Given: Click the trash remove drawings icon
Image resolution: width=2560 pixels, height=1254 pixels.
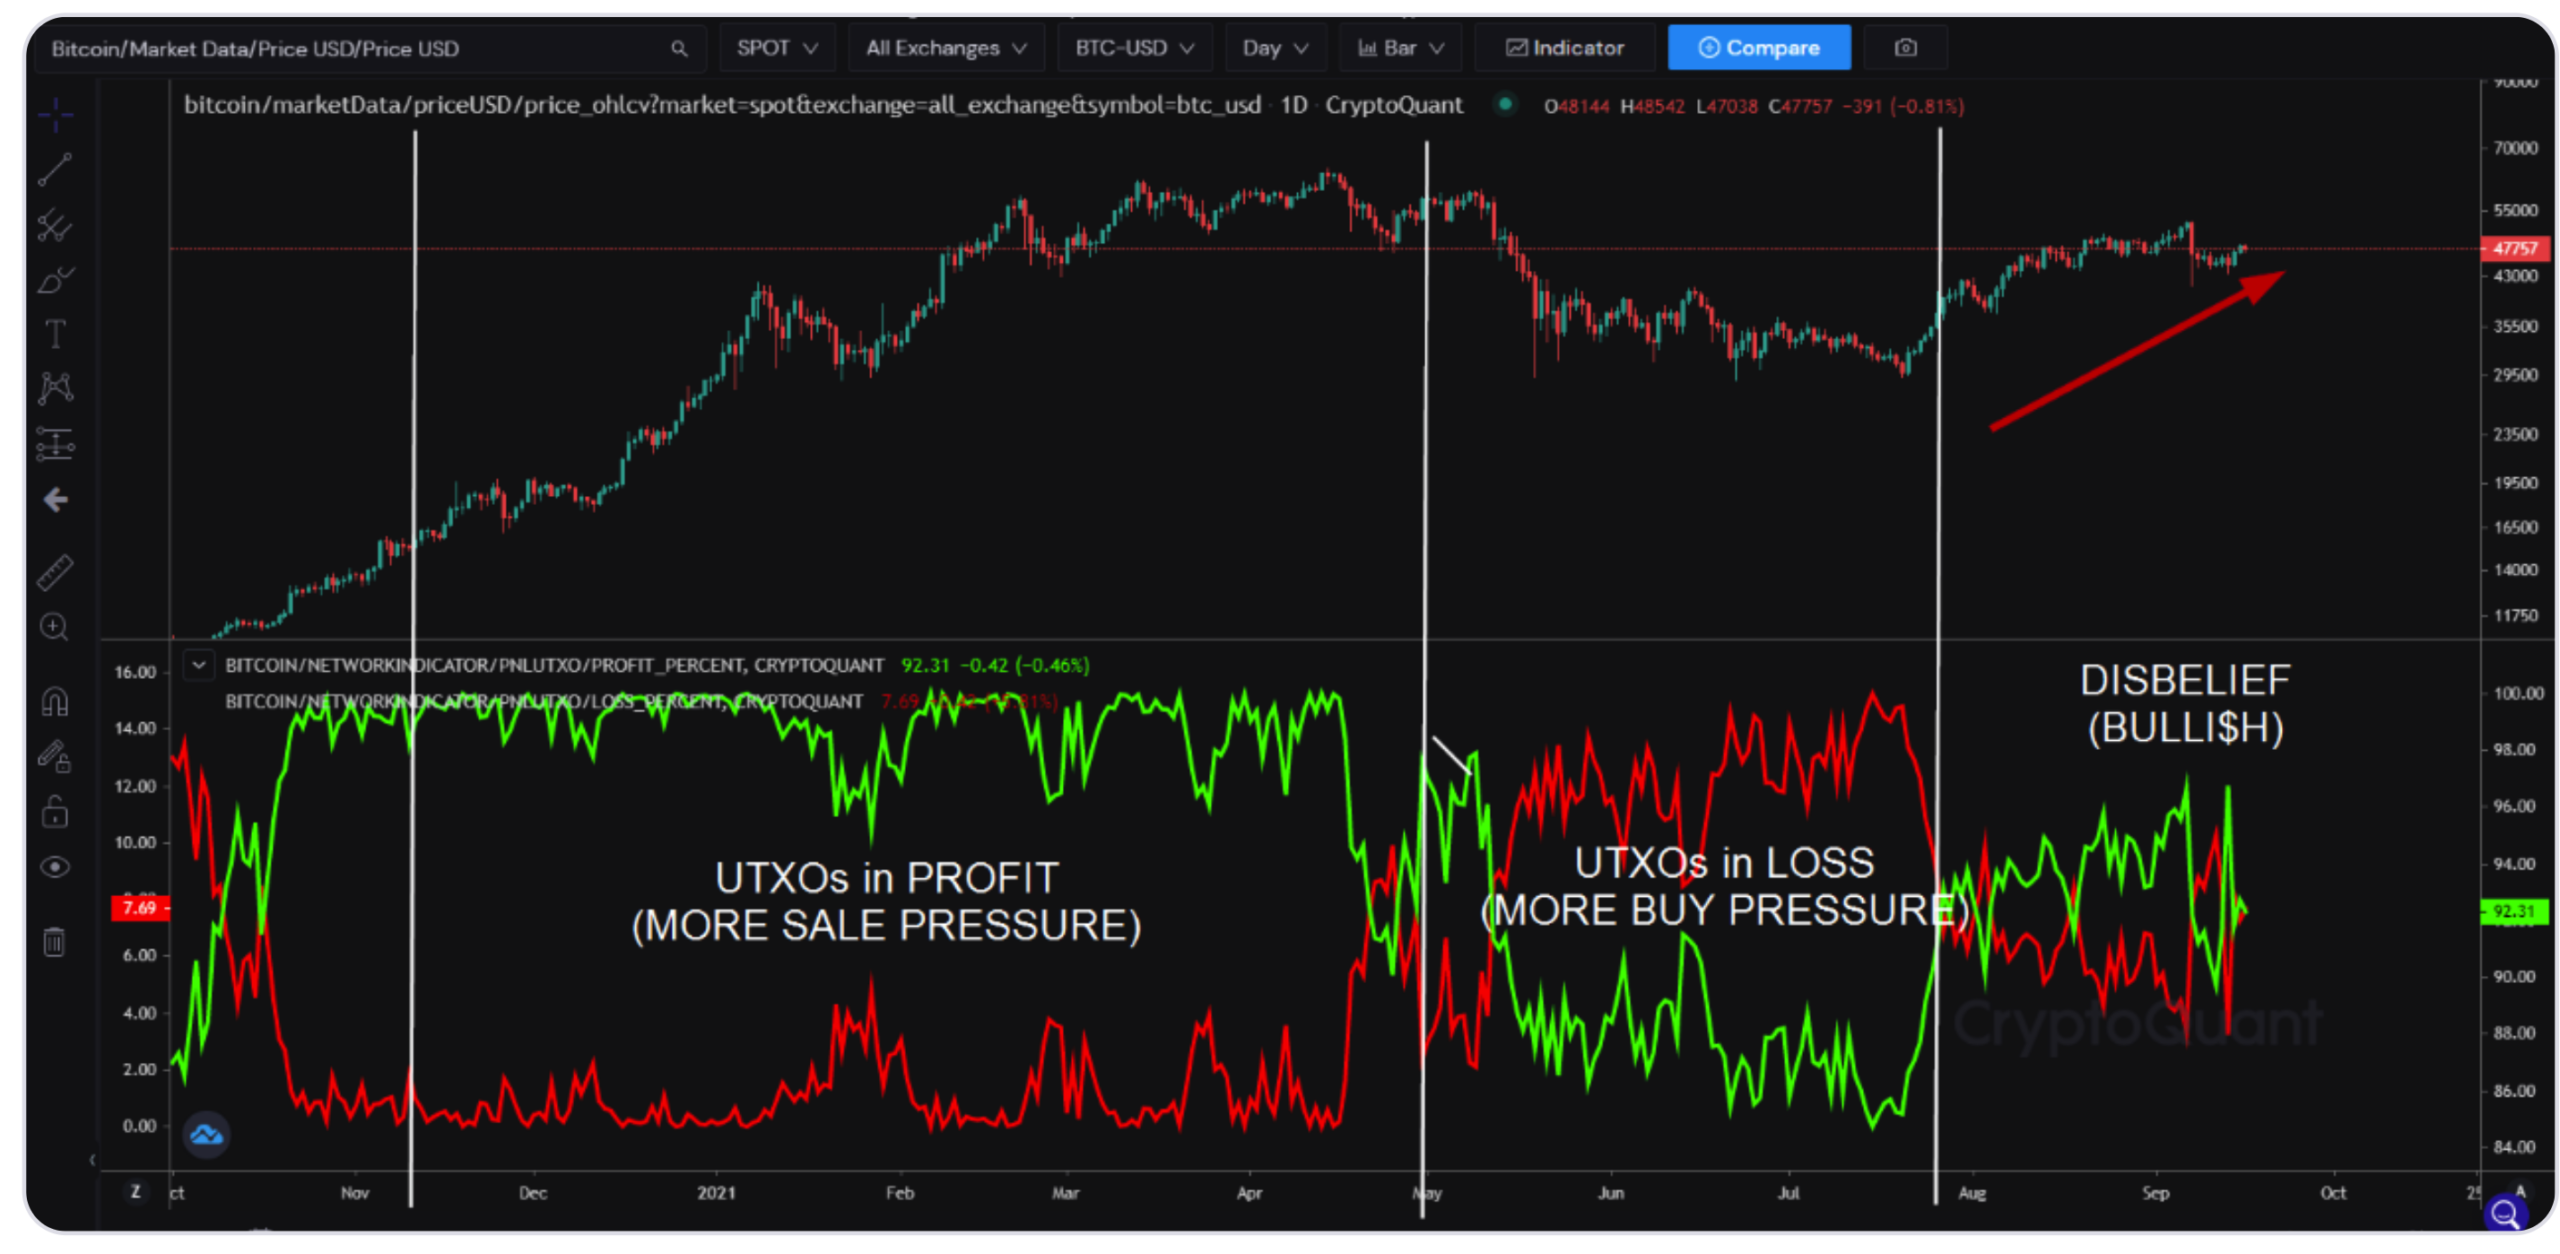Looking at the screenshot, I should coord(55,941).
